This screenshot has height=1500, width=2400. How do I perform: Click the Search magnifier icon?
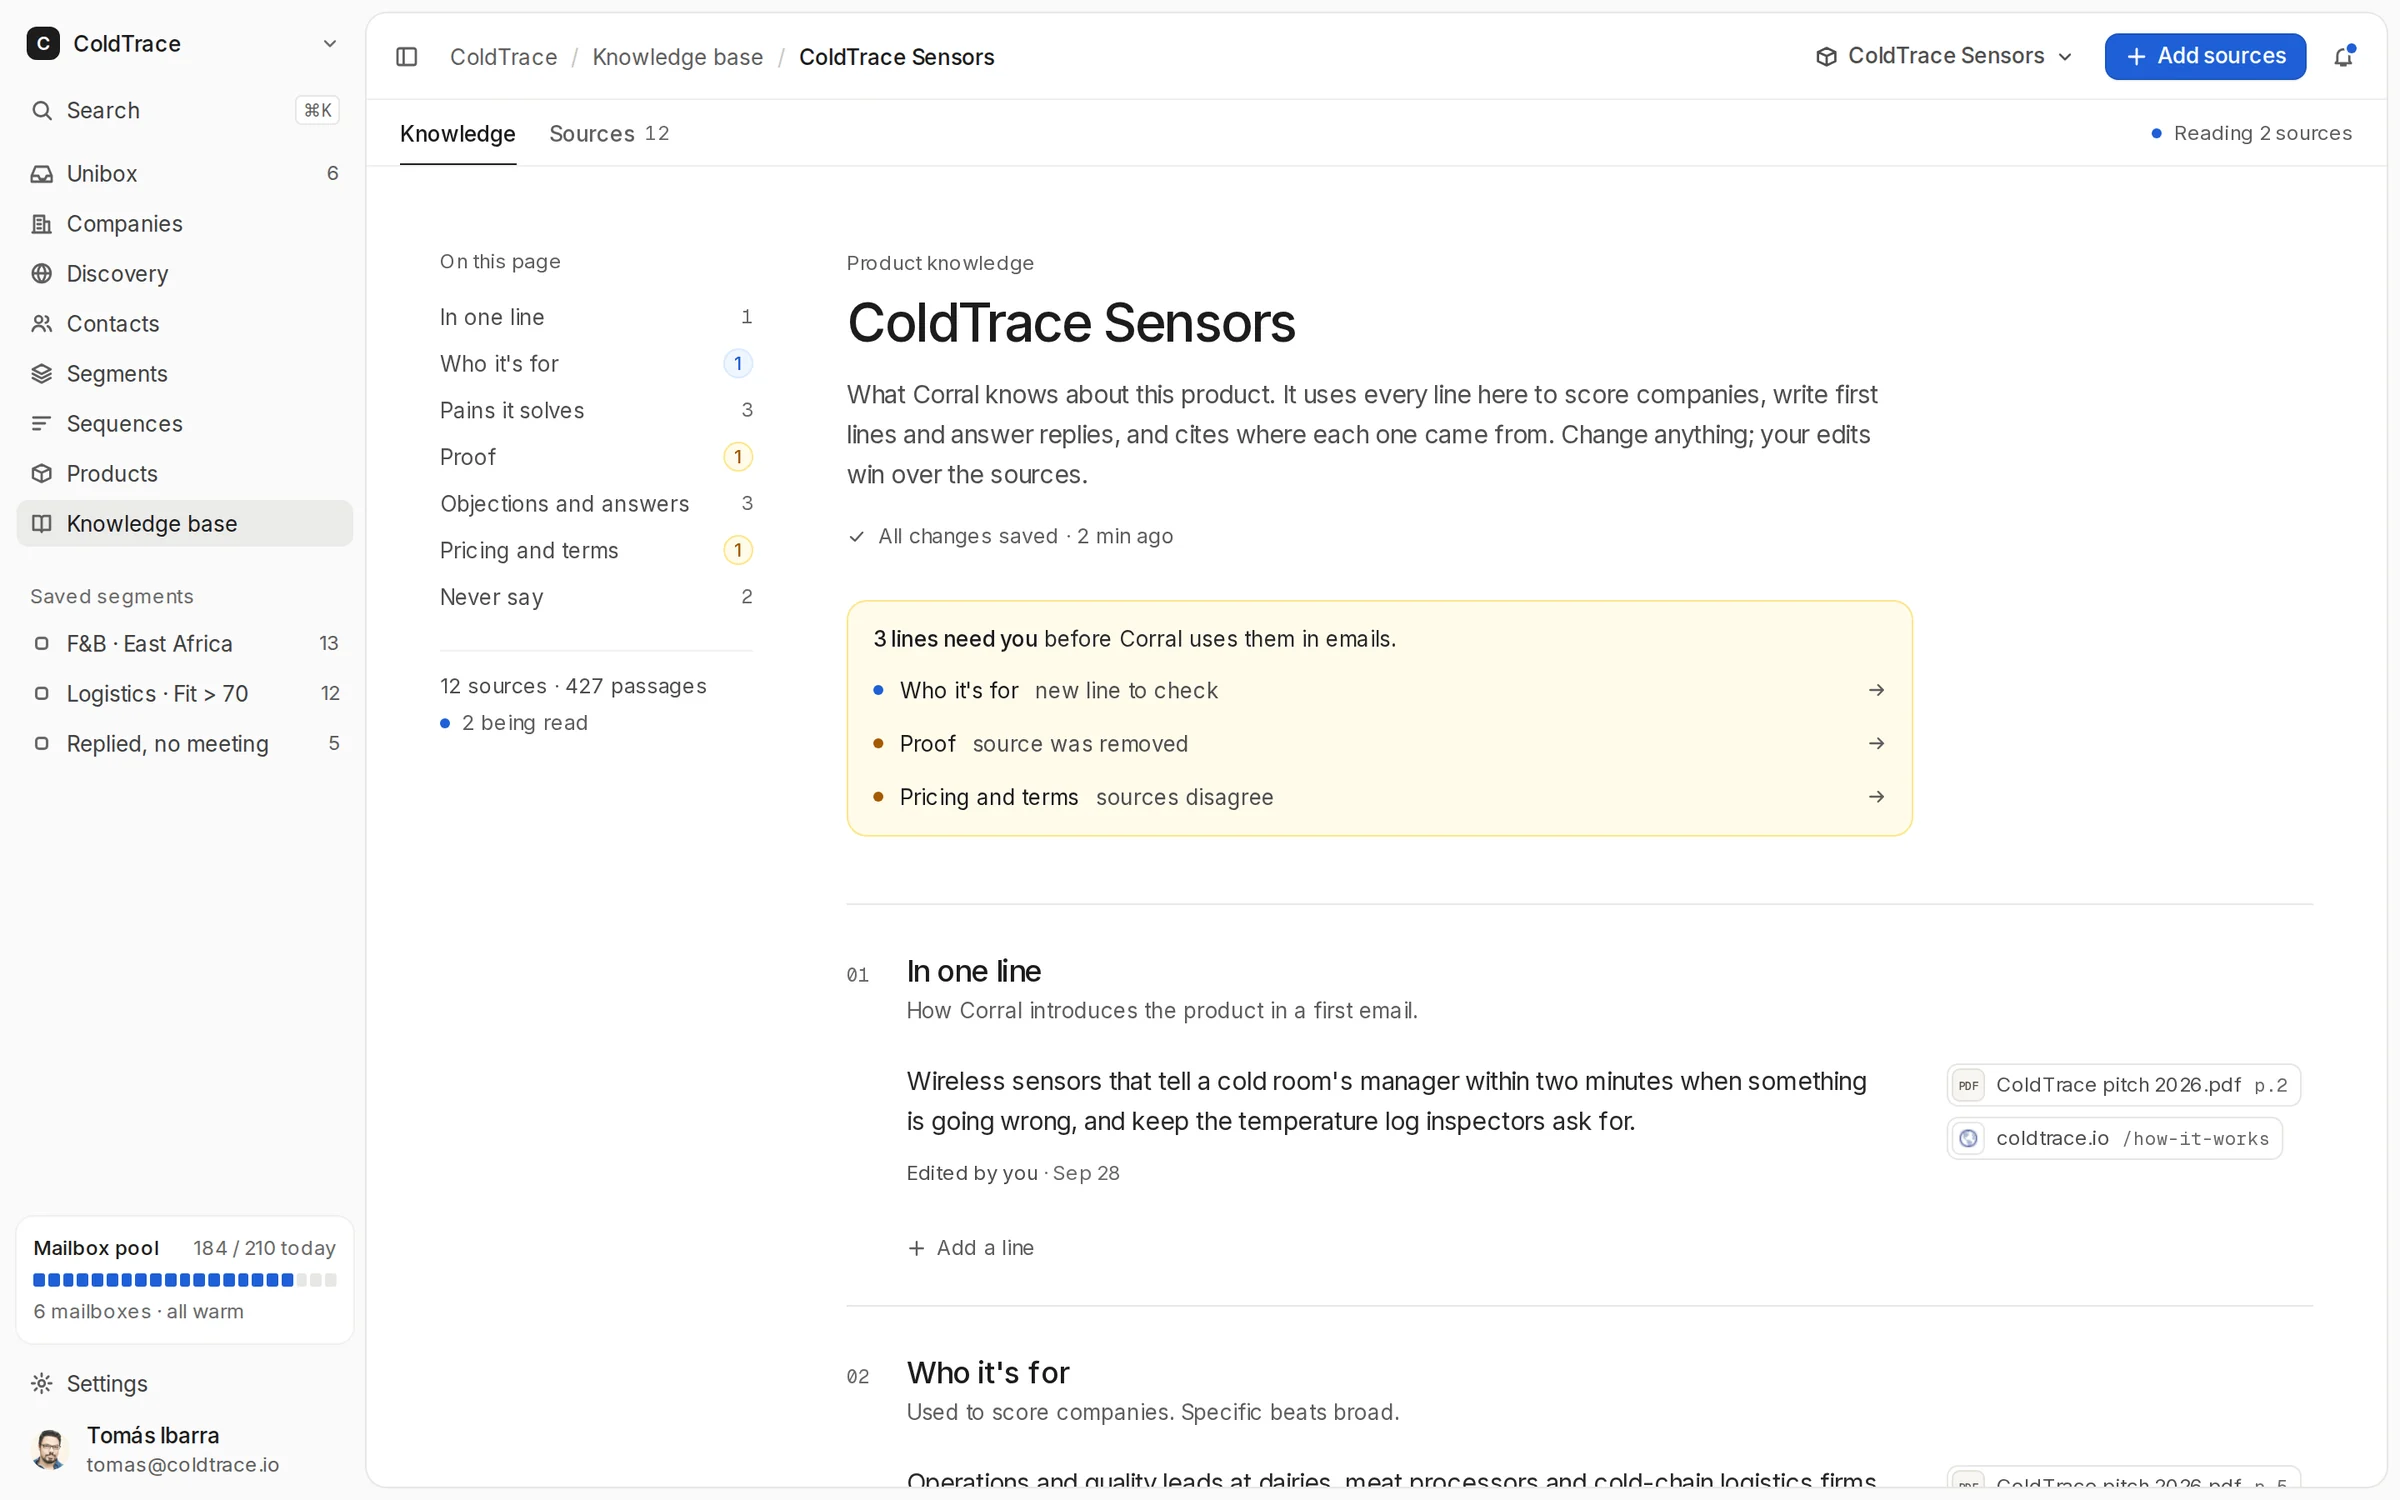click(x=42, y=111)
